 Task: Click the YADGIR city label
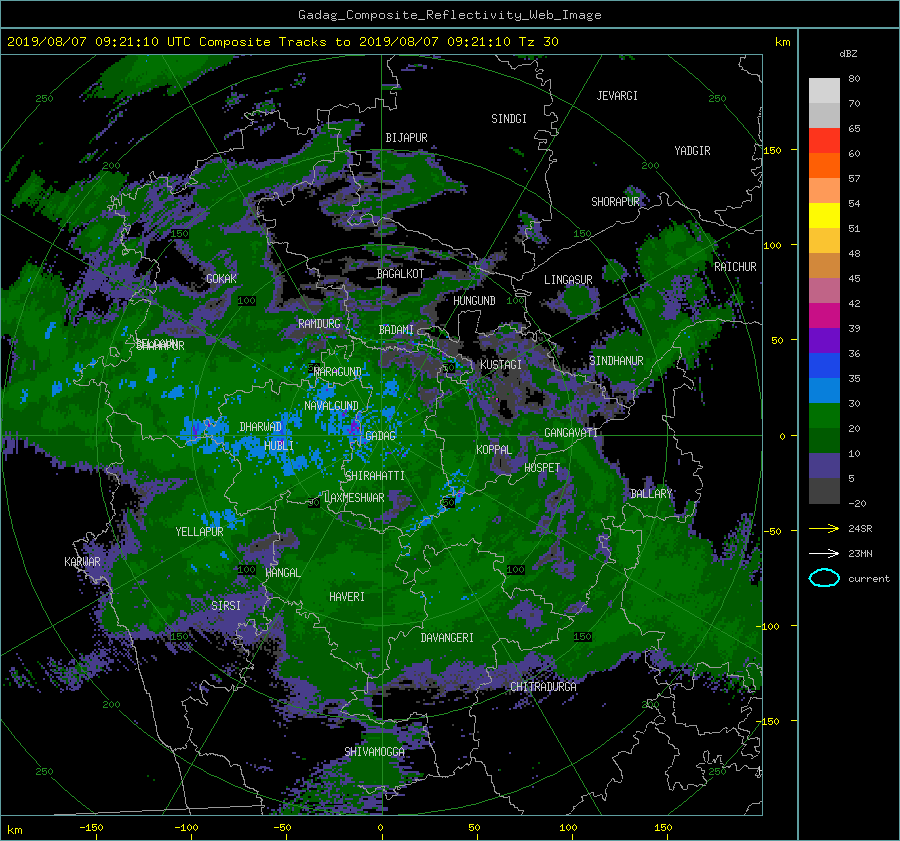(x=692, y=151)
